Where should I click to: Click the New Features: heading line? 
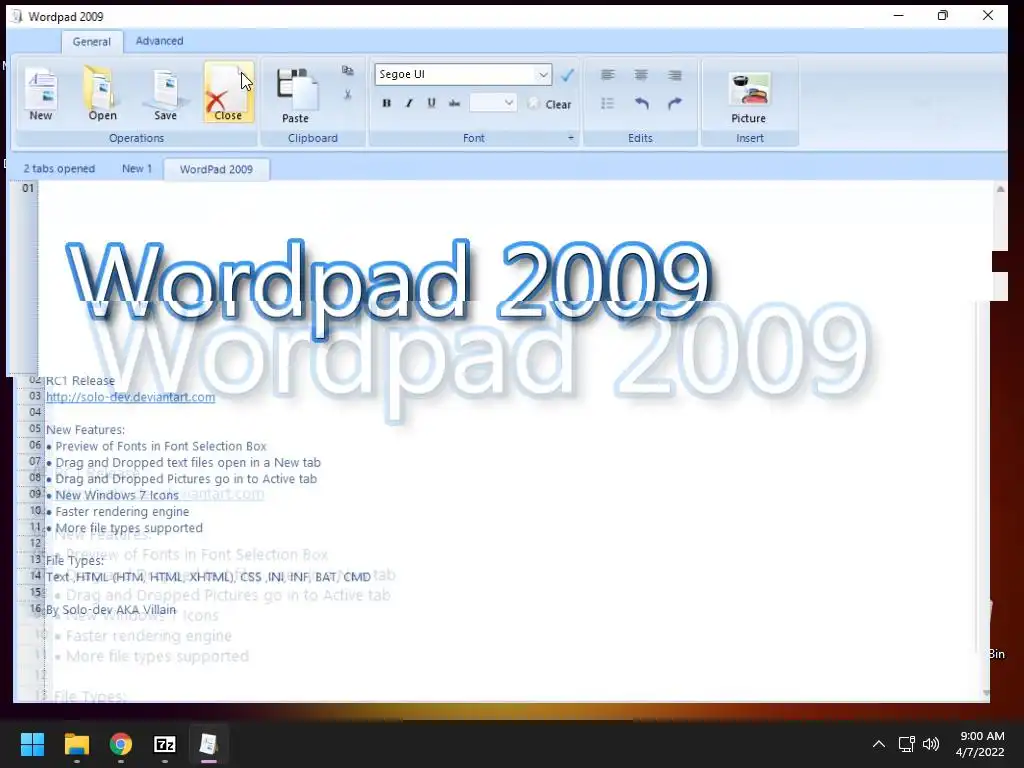(86, 430)
